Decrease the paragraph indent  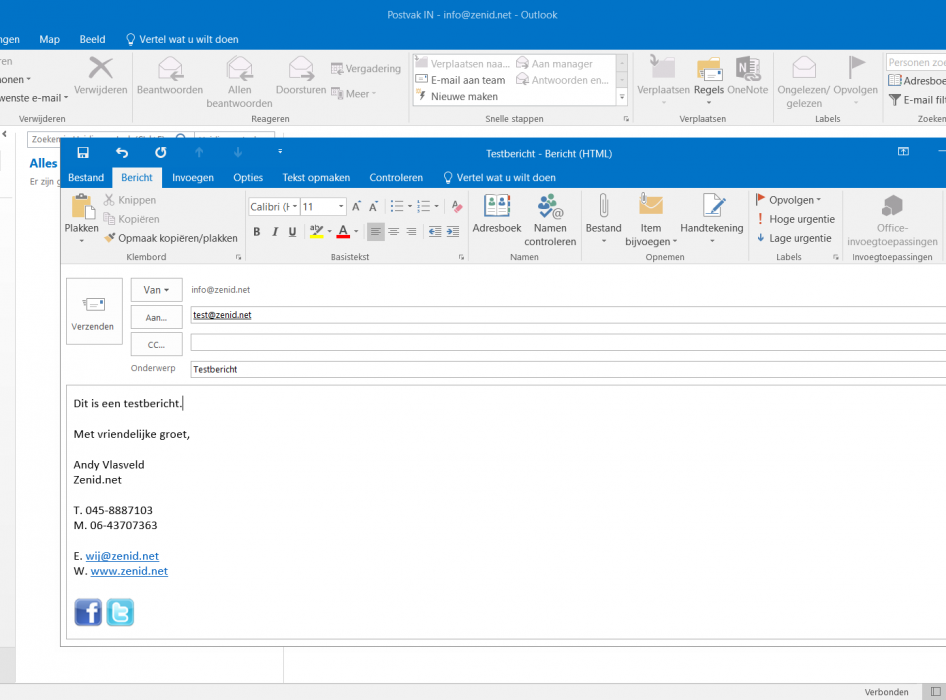[434, 232]
